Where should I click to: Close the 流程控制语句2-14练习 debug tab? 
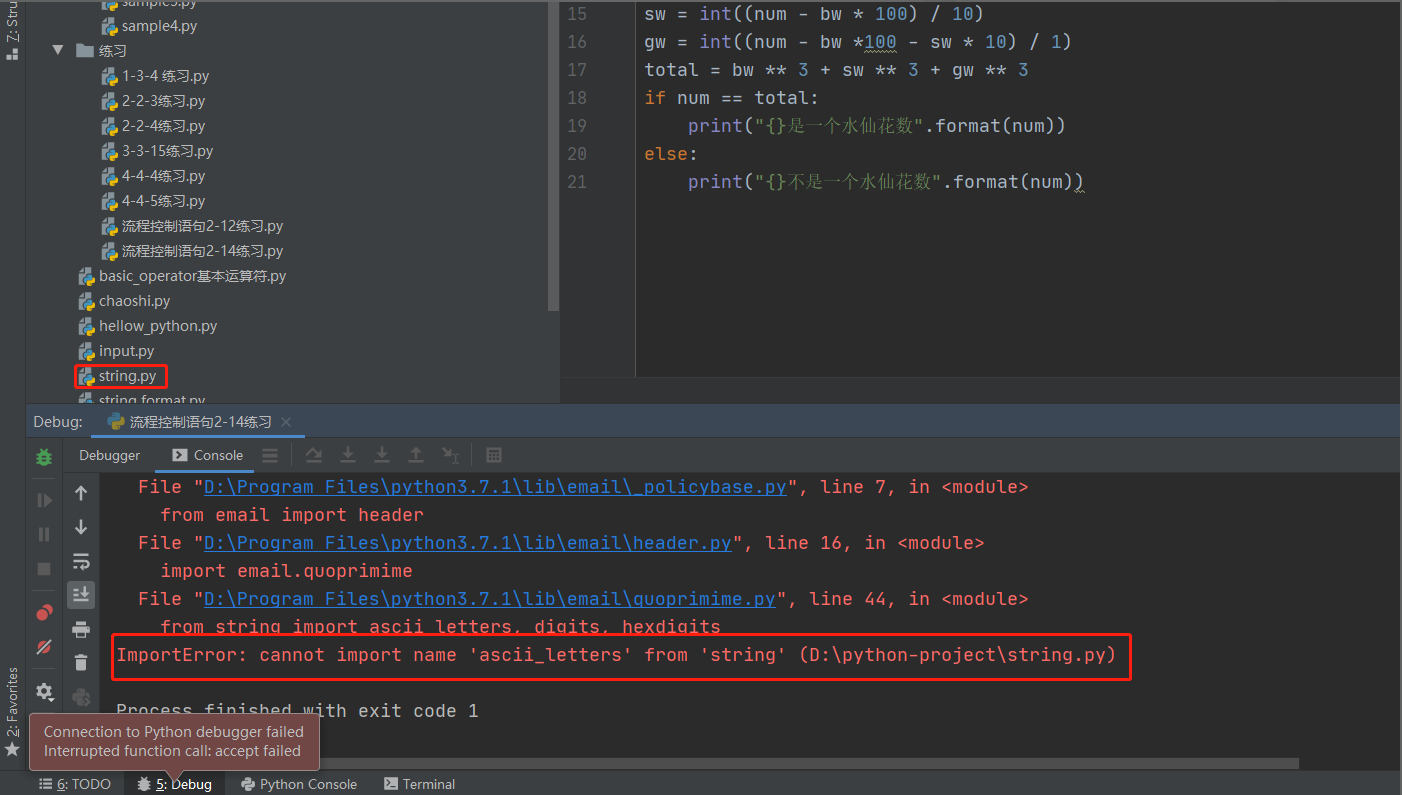(x=285, y=422)
